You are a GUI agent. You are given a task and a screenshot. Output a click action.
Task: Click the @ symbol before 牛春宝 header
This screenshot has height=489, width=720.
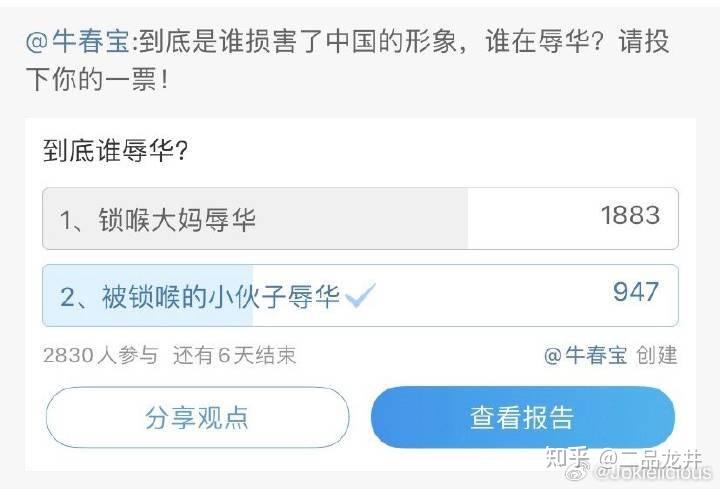(x=37, y=43)
